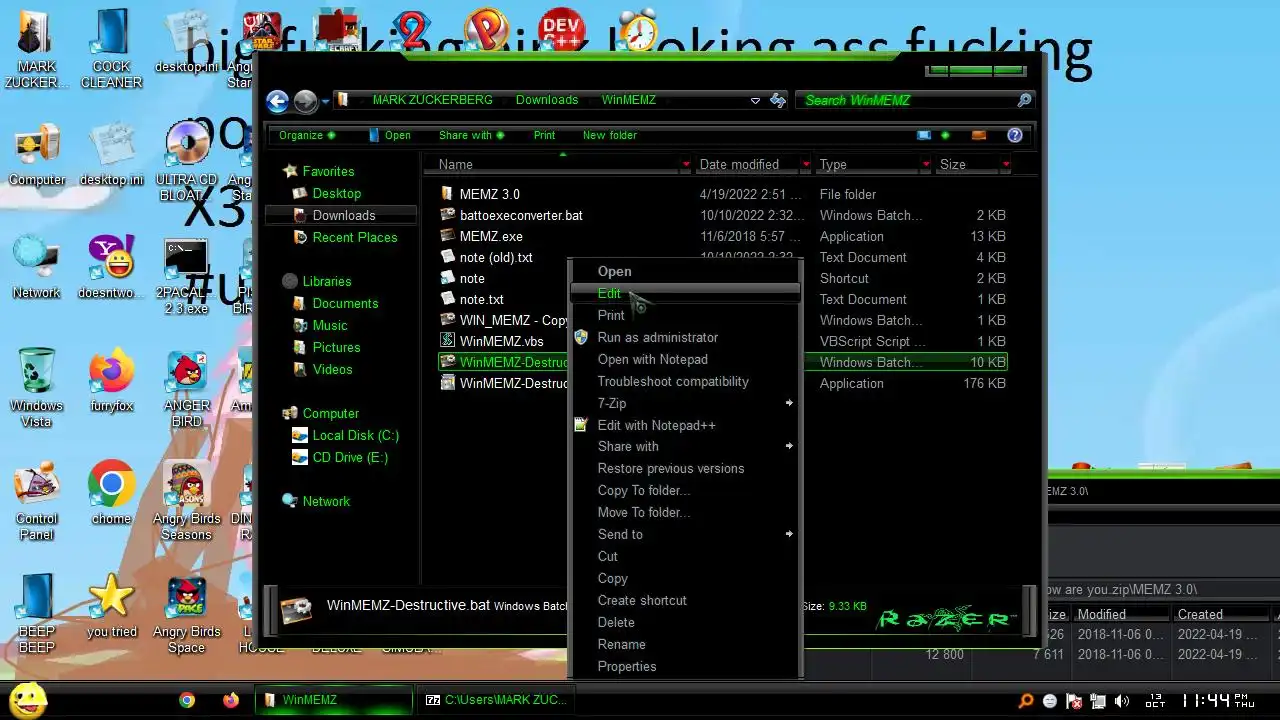Viewport: 1280px width, 720px height.
Task: Choose Delete in the context menu
Action: [x=685, y=622]
